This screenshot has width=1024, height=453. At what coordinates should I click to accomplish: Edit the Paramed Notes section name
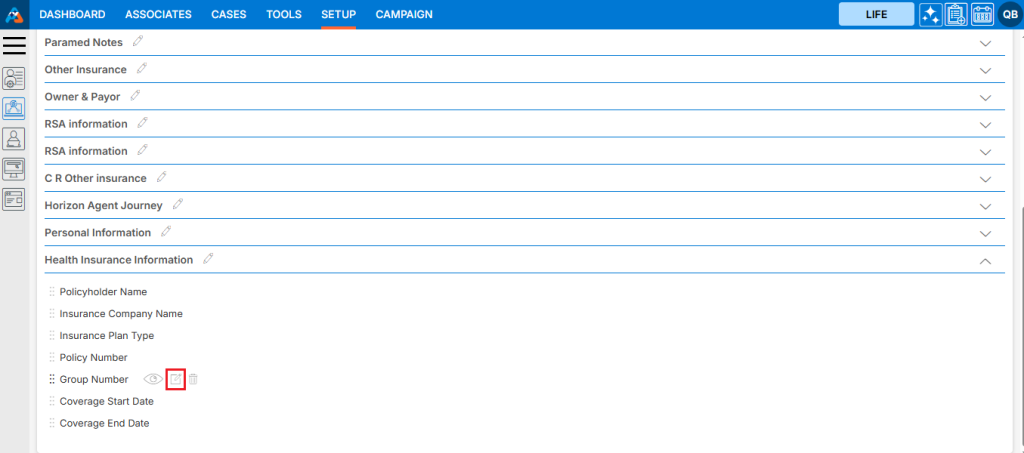pyautogui.click(x=138, y=42)
